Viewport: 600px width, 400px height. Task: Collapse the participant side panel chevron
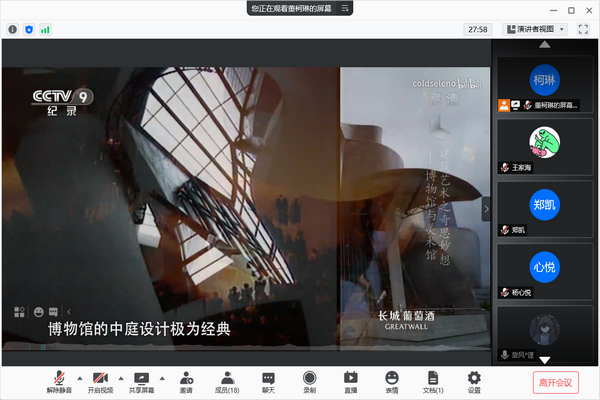point(486,209)
